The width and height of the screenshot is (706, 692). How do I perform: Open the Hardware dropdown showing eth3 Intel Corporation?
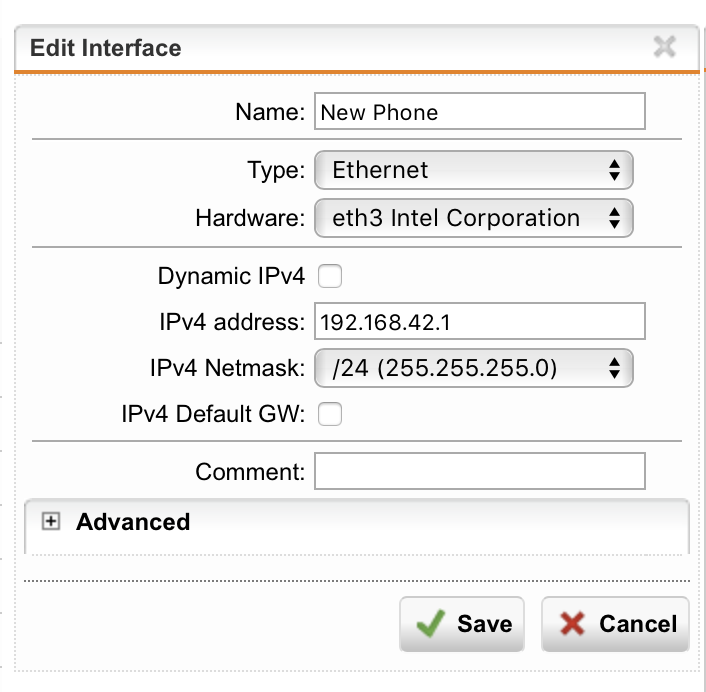pos(474,217)
